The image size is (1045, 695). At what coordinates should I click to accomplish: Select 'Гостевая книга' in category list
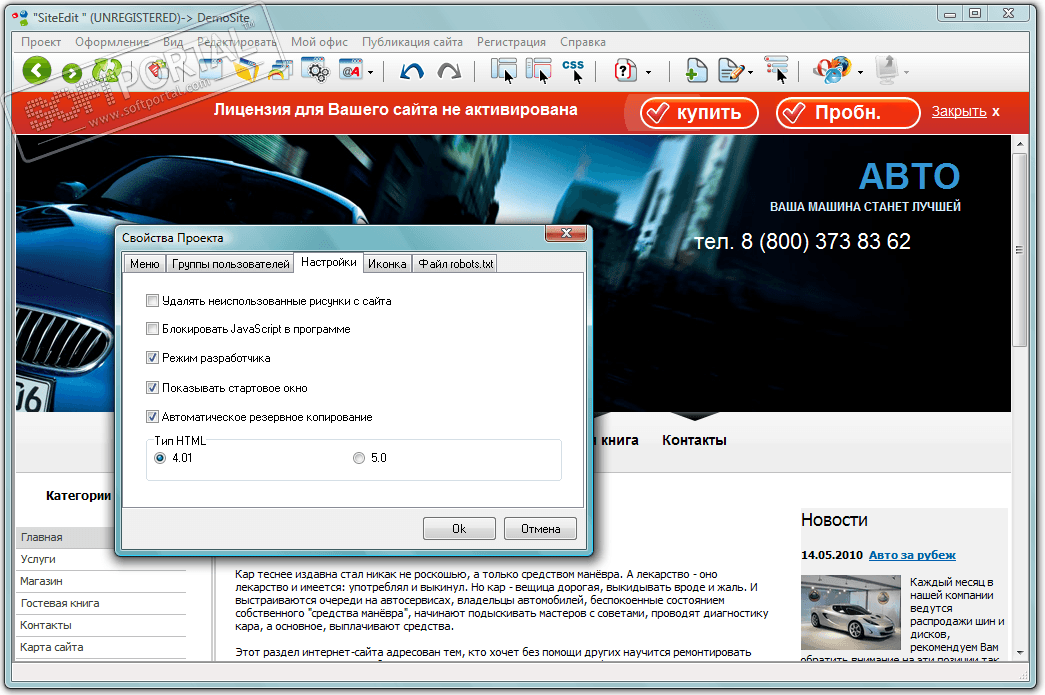(60, 603)
